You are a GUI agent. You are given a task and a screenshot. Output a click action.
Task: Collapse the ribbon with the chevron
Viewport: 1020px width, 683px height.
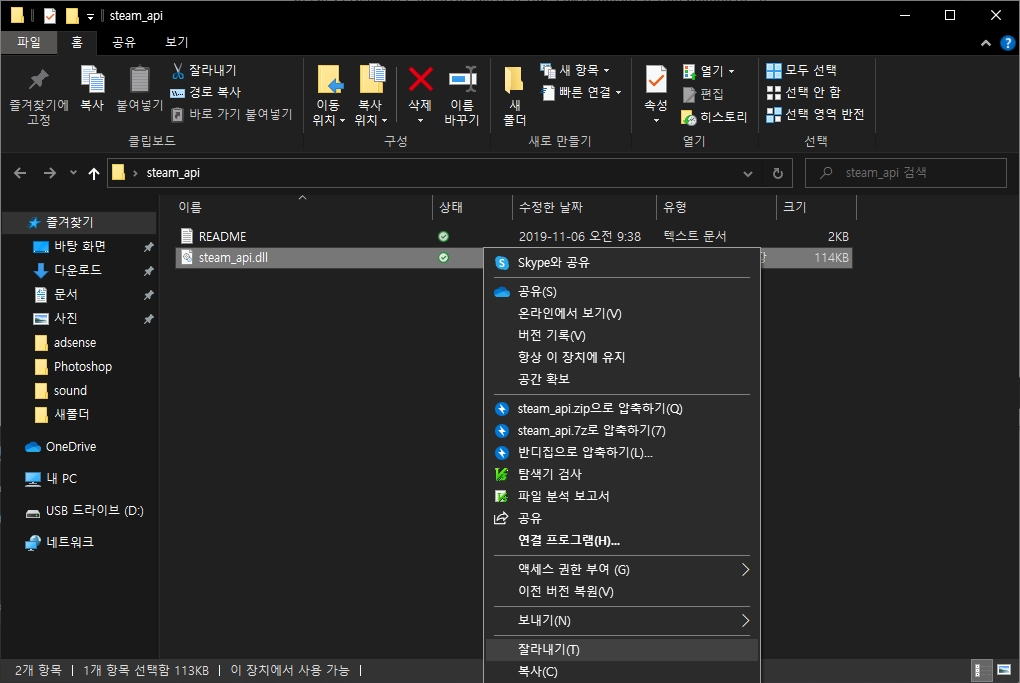coord(986,44)
